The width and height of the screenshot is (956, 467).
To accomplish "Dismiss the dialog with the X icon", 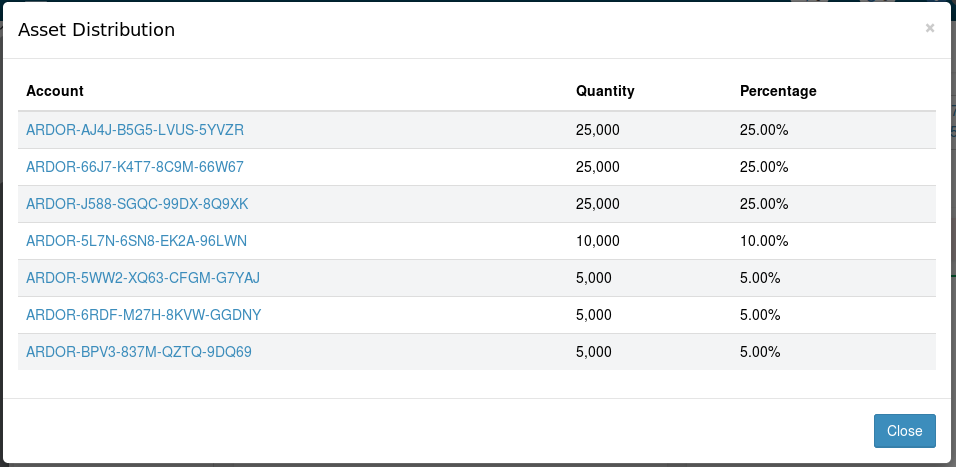I will click(929, 28).
